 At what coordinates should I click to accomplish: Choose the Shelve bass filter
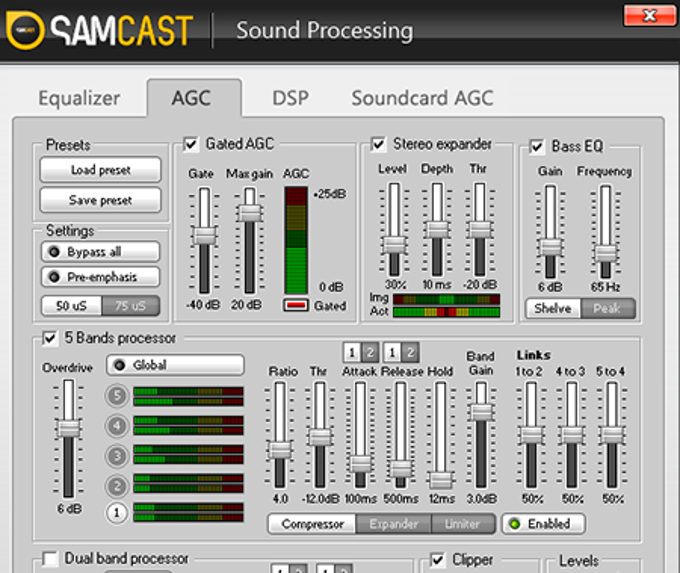click(x=553, y=308)
